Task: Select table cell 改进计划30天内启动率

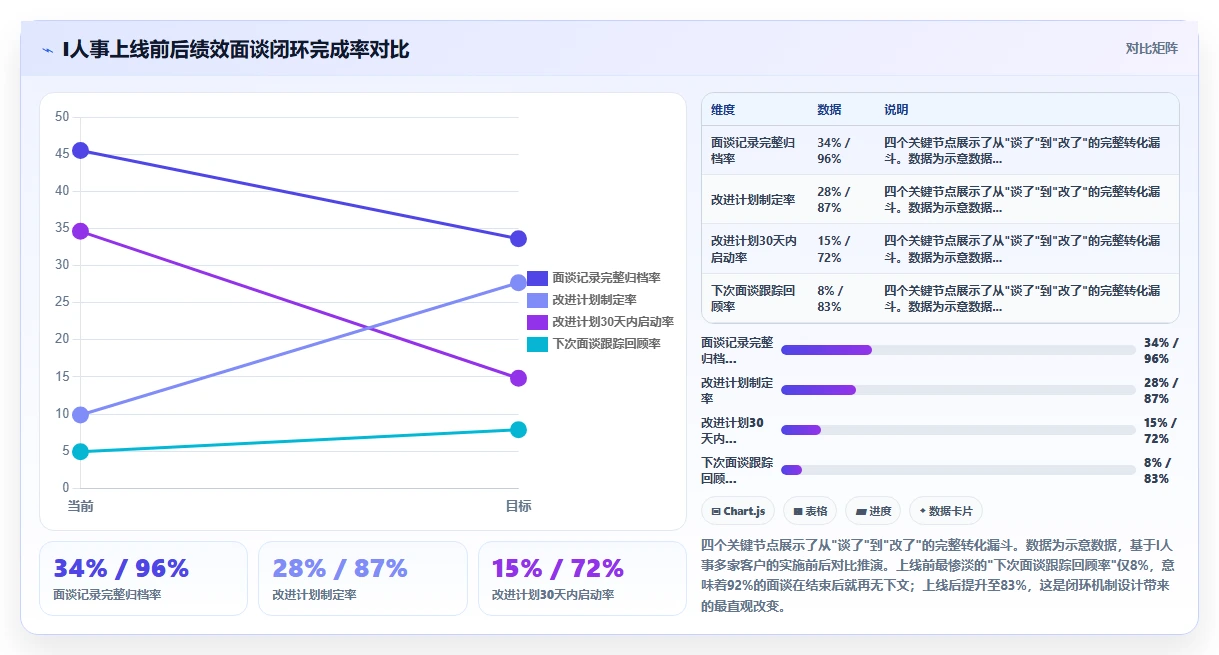Action: point(754,249)
